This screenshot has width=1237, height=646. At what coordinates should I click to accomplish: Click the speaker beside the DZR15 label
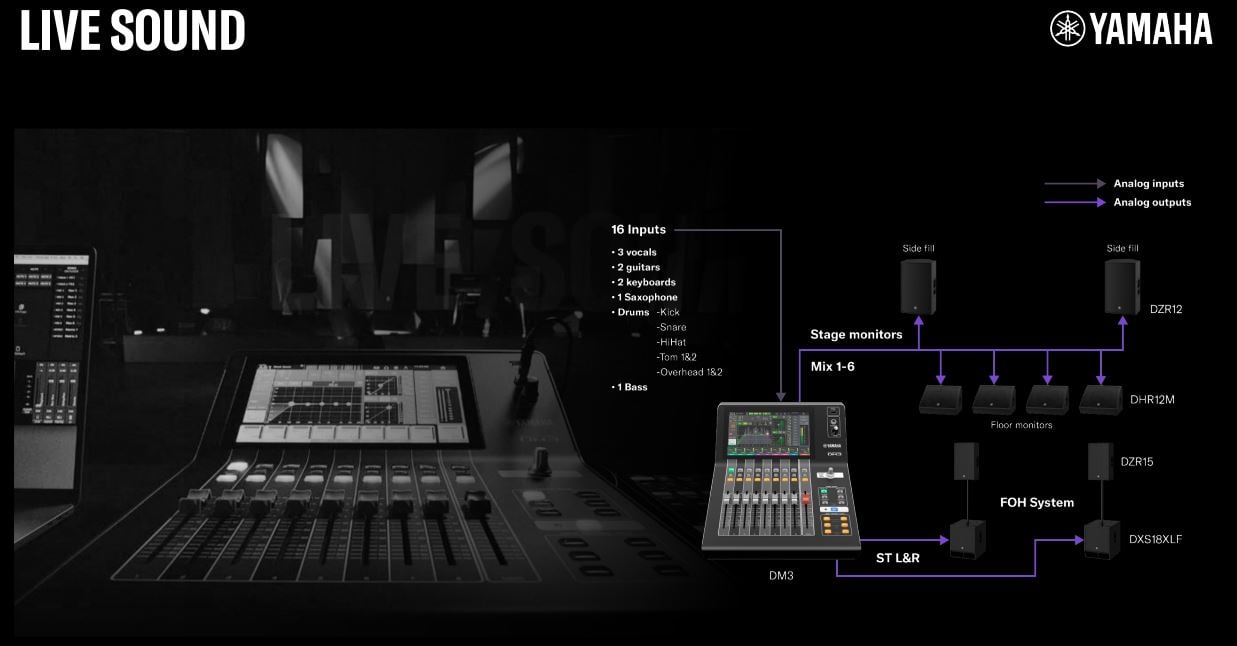point(1101,462)
